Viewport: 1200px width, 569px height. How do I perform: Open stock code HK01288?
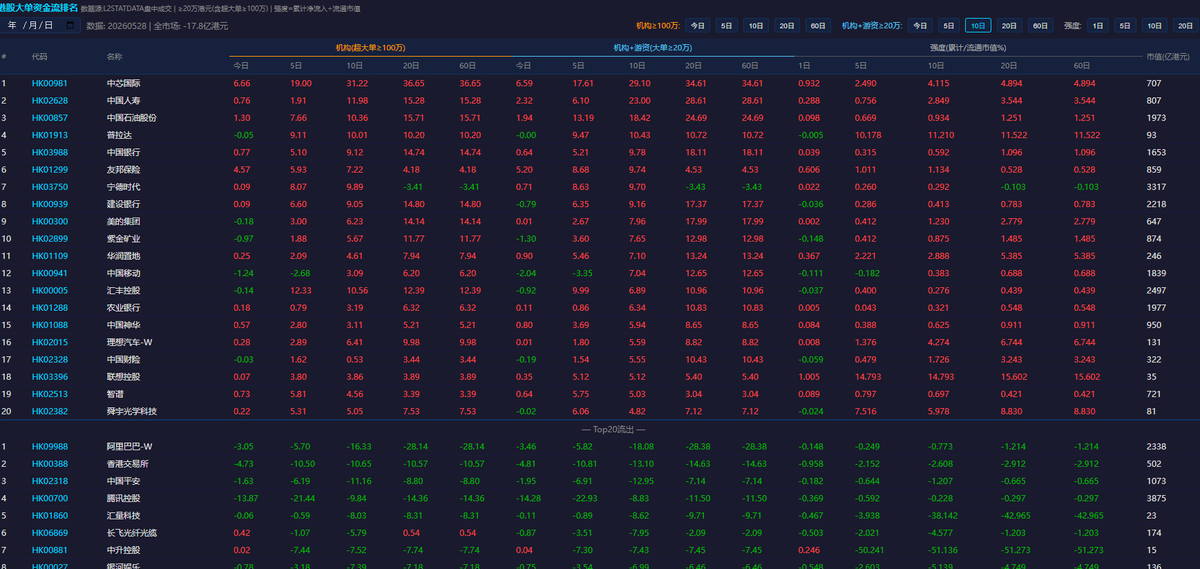[x=50, y=307]
